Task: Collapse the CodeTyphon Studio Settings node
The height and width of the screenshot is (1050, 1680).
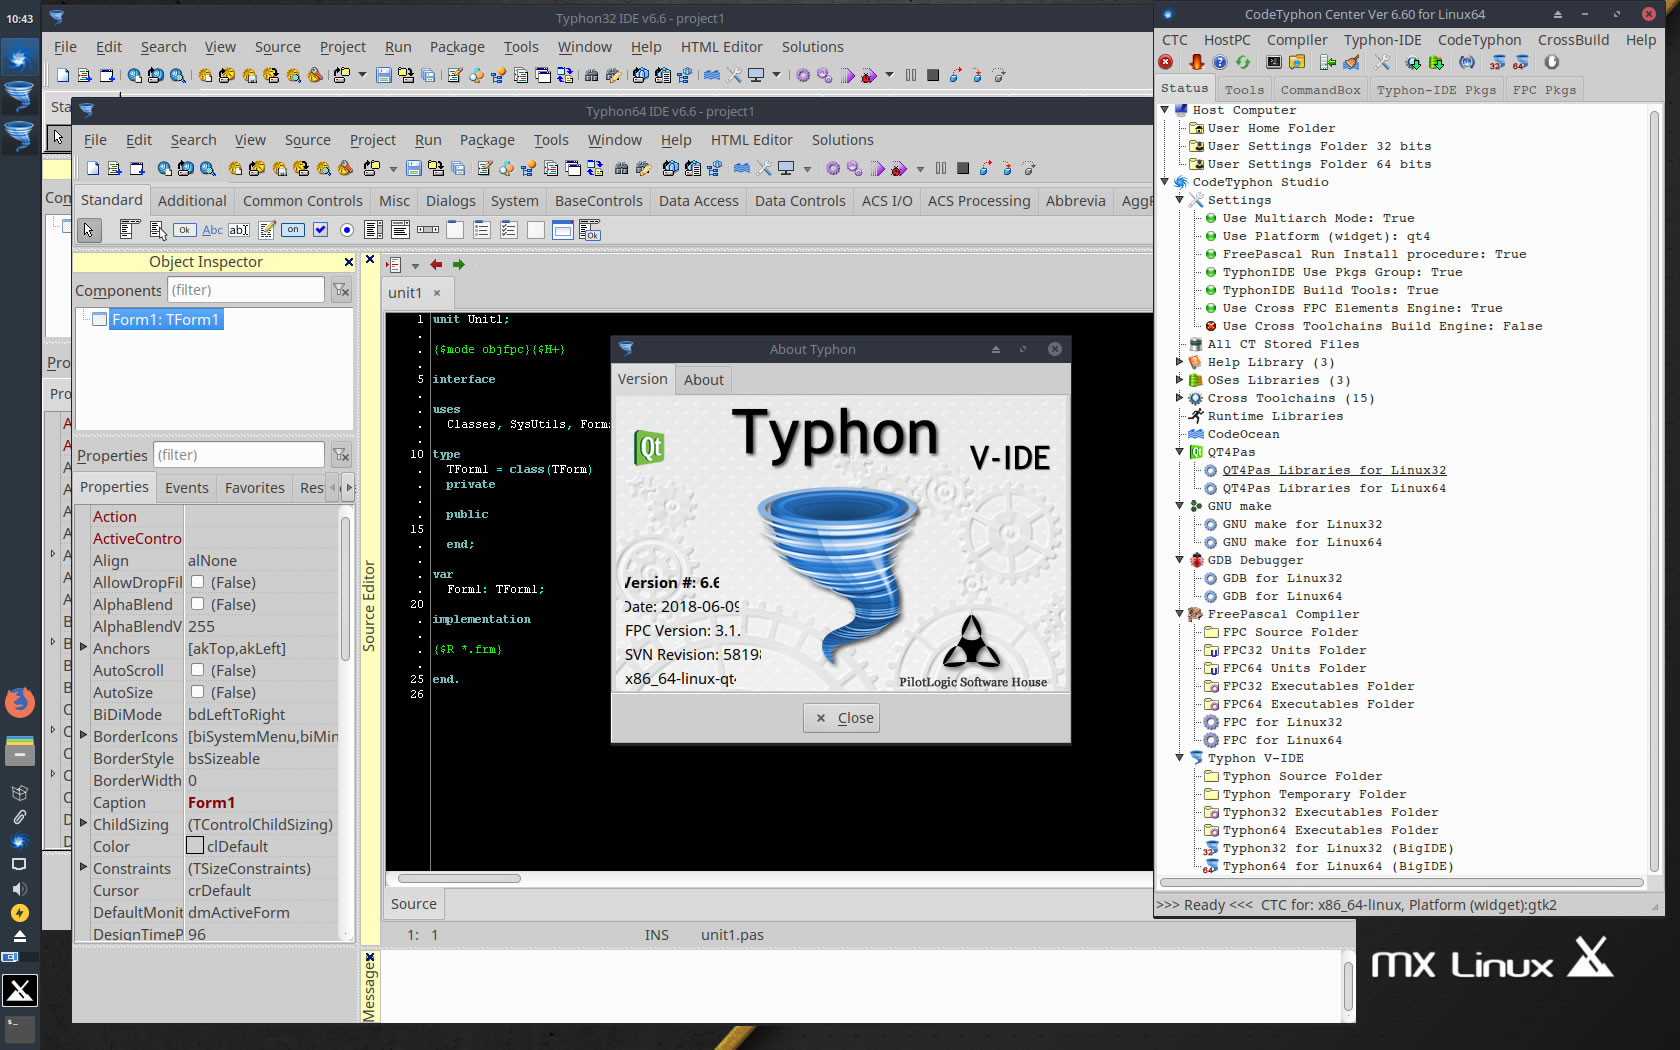Action: point(1180,200)
